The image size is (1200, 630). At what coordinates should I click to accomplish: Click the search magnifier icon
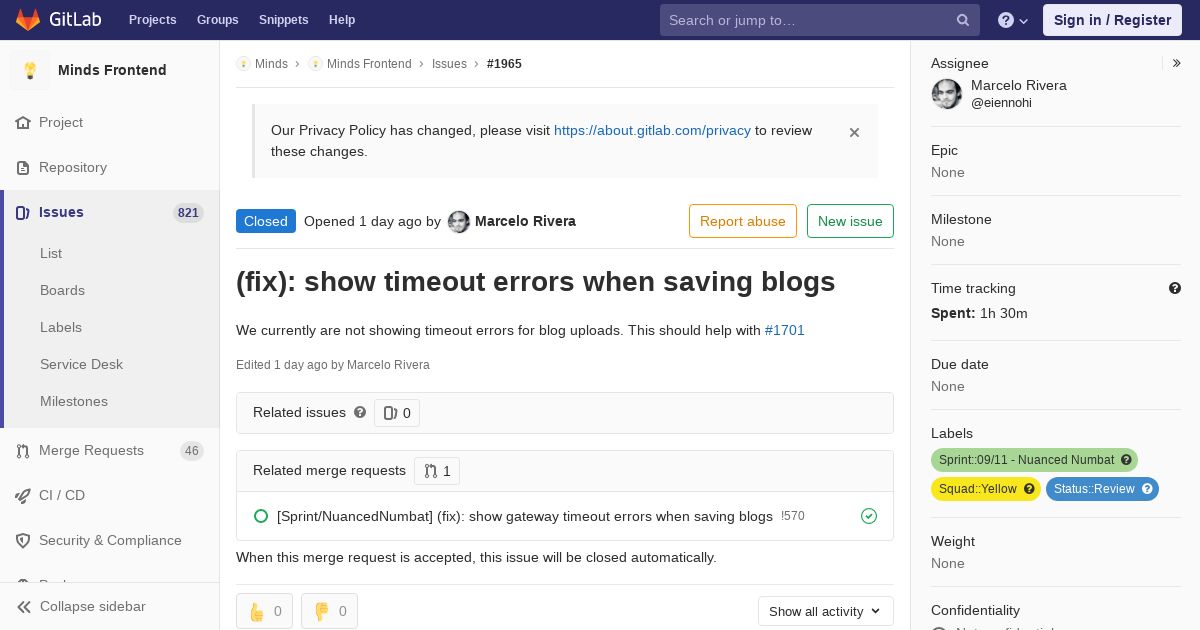point(963,20)
